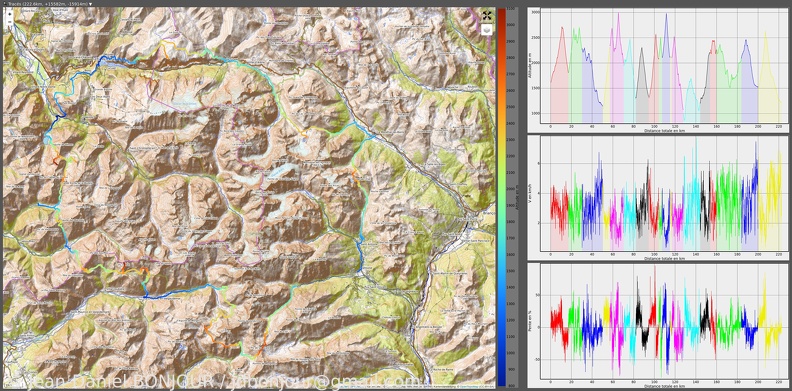Click the 3000 label on the color scale

511,24
